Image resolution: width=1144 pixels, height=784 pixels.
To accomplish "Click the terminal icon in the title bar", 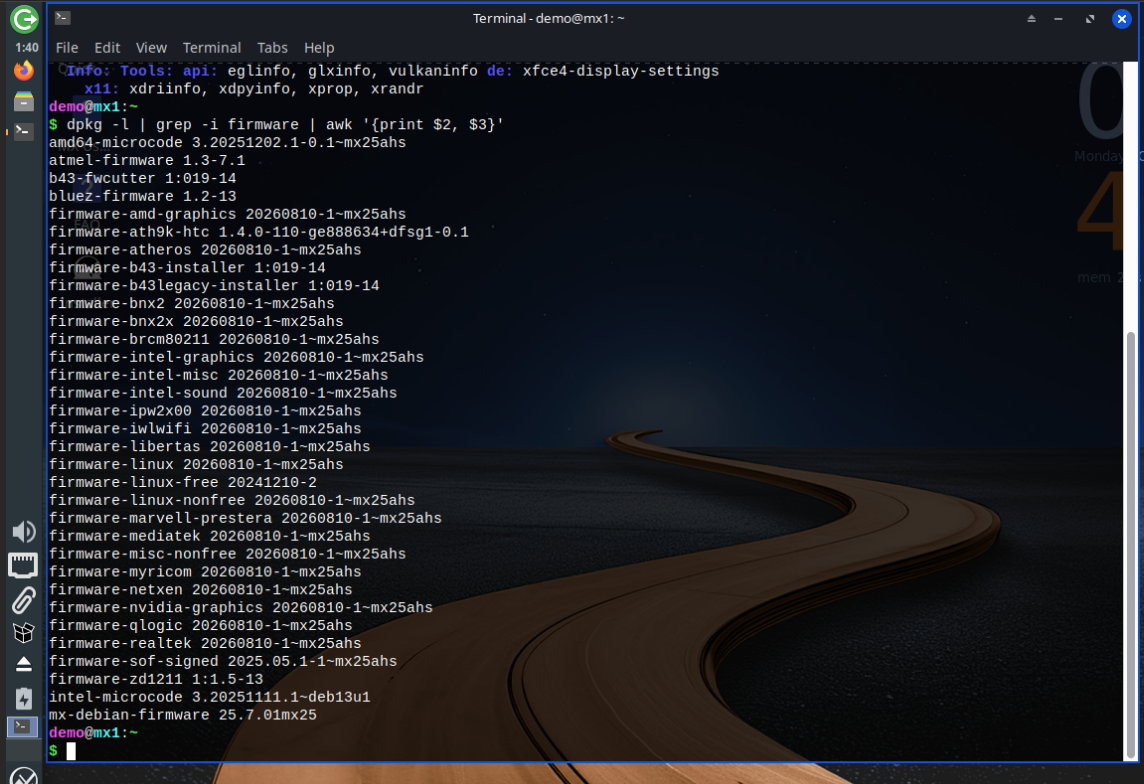I will (x=63, y=18).
